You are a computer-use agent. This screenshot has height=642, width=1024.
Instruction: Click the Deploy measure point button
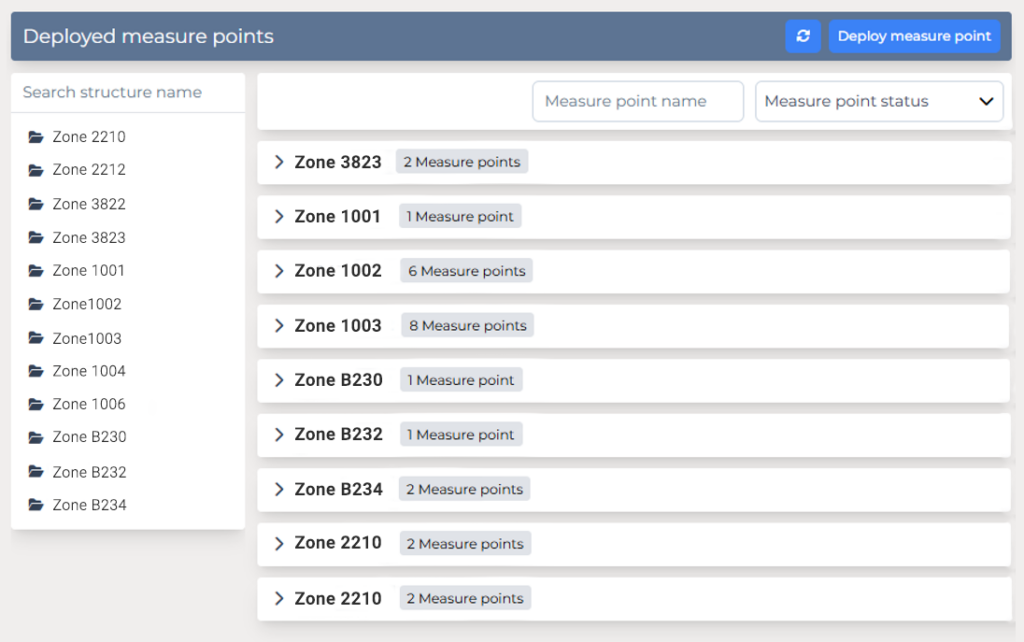point(914,36)
